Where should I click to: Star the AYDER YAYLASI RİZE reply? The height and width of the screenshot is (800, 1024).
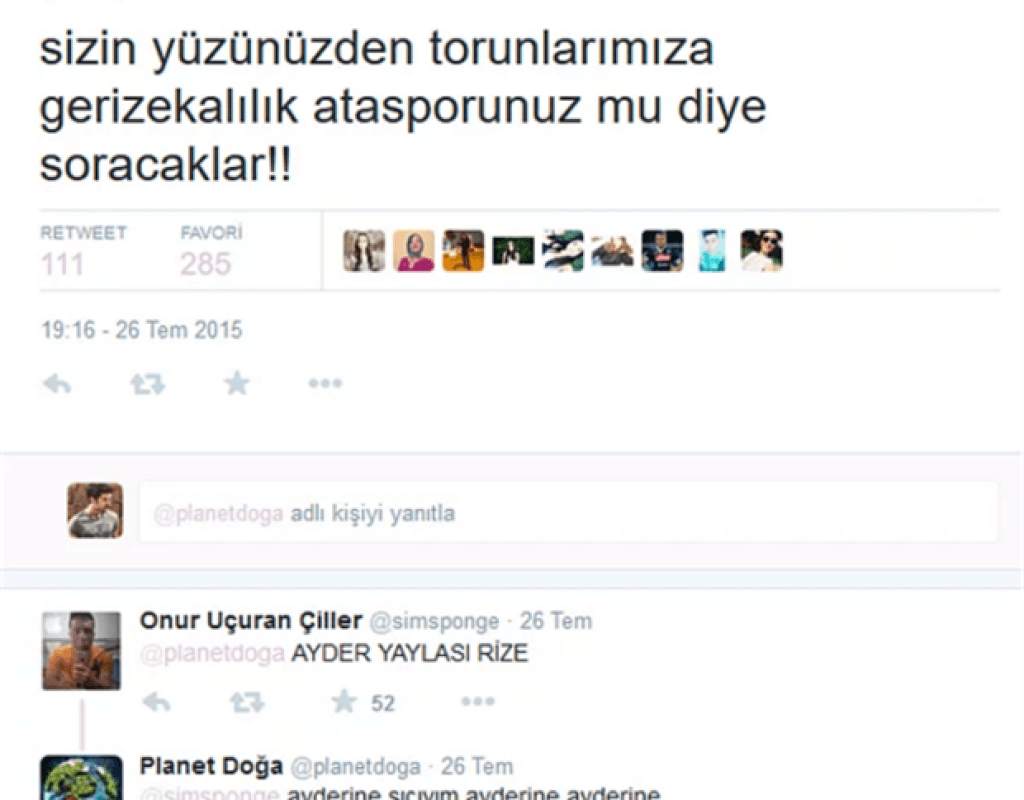coord(344,702)
